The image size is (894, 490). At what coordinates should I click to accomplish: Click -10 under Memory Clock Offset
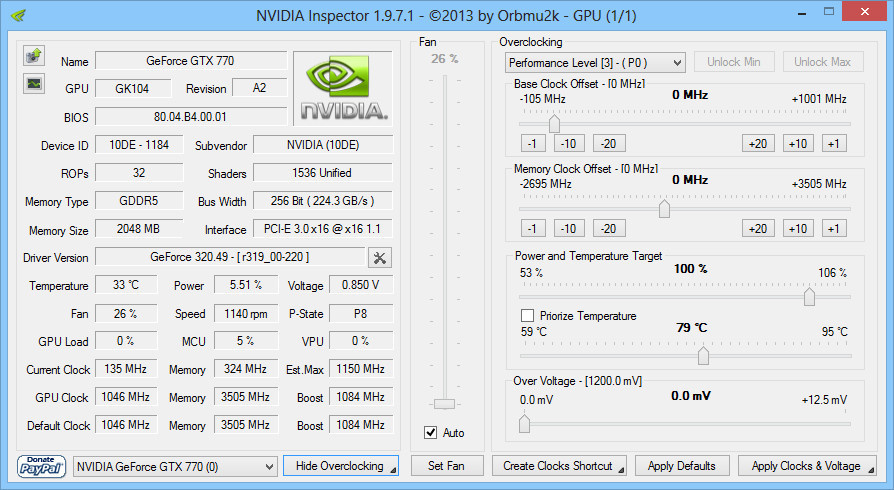click(x=569, y=229)
